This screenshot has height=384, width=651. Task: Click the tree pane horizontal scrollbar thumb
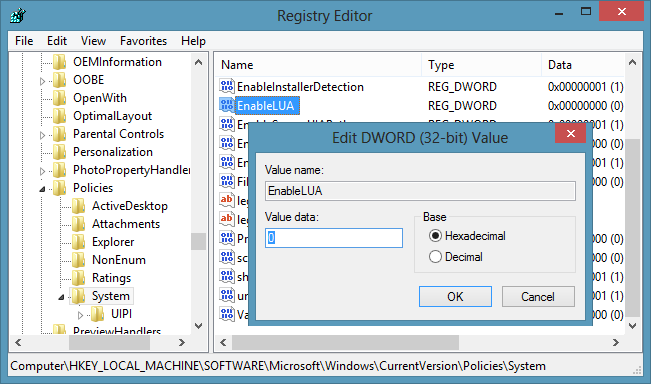[109, 342]
